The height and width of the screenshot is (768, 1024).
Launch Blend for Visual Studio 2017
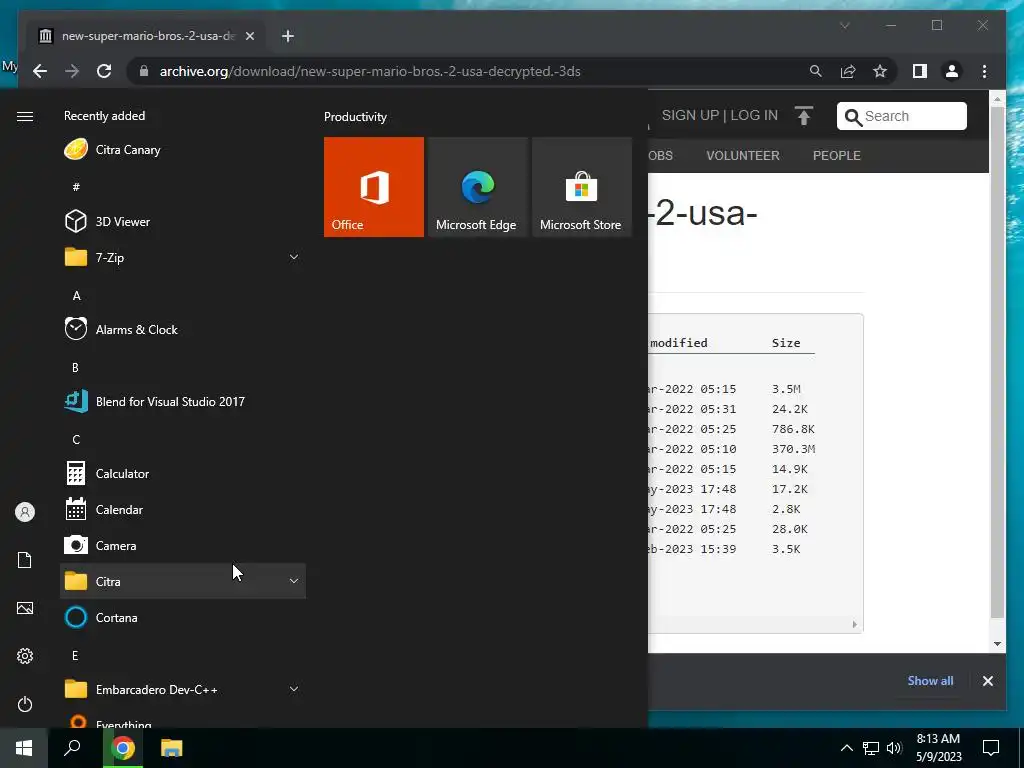(183, 402)
